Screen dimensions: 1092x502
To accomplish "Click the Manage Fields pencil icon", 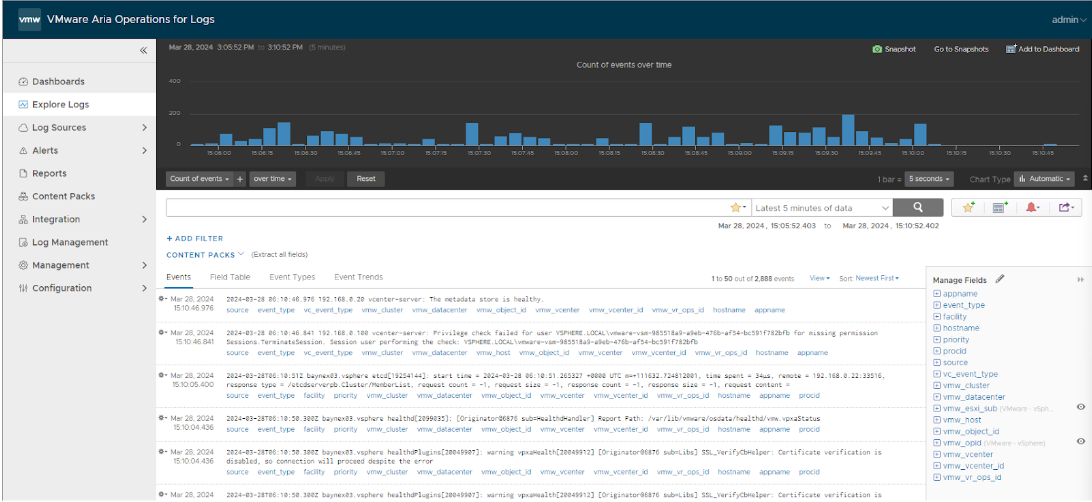I will point(1000,279).
